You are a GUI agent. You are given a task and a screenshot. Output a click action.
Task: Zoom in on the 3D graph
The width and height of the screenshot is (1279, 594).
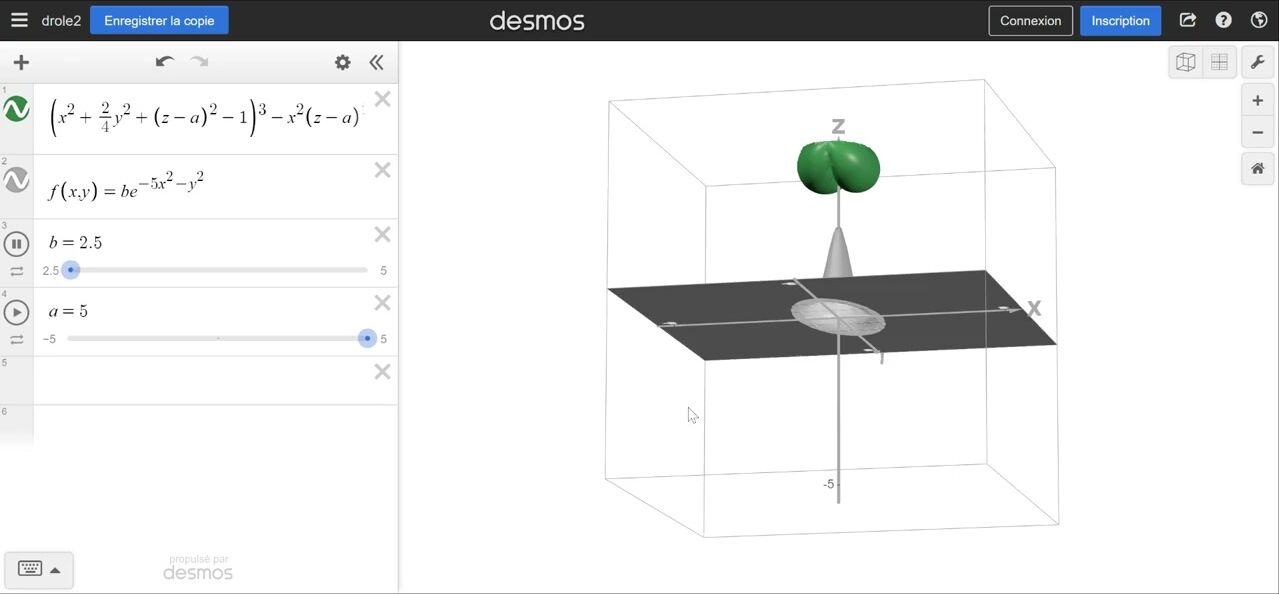1257,100
